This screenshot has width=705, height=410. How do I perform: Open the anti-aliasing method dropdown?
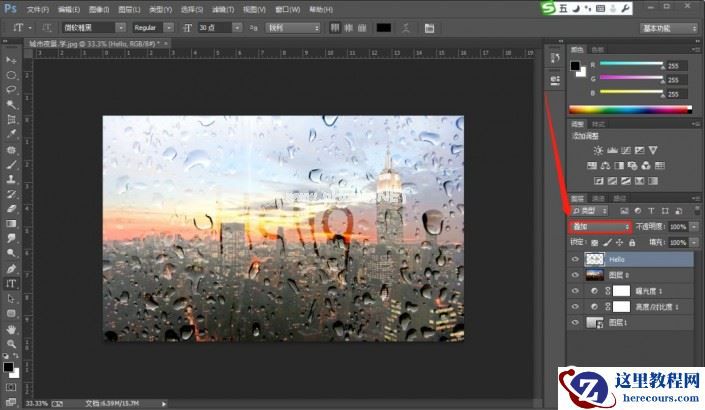coord(293,28)
